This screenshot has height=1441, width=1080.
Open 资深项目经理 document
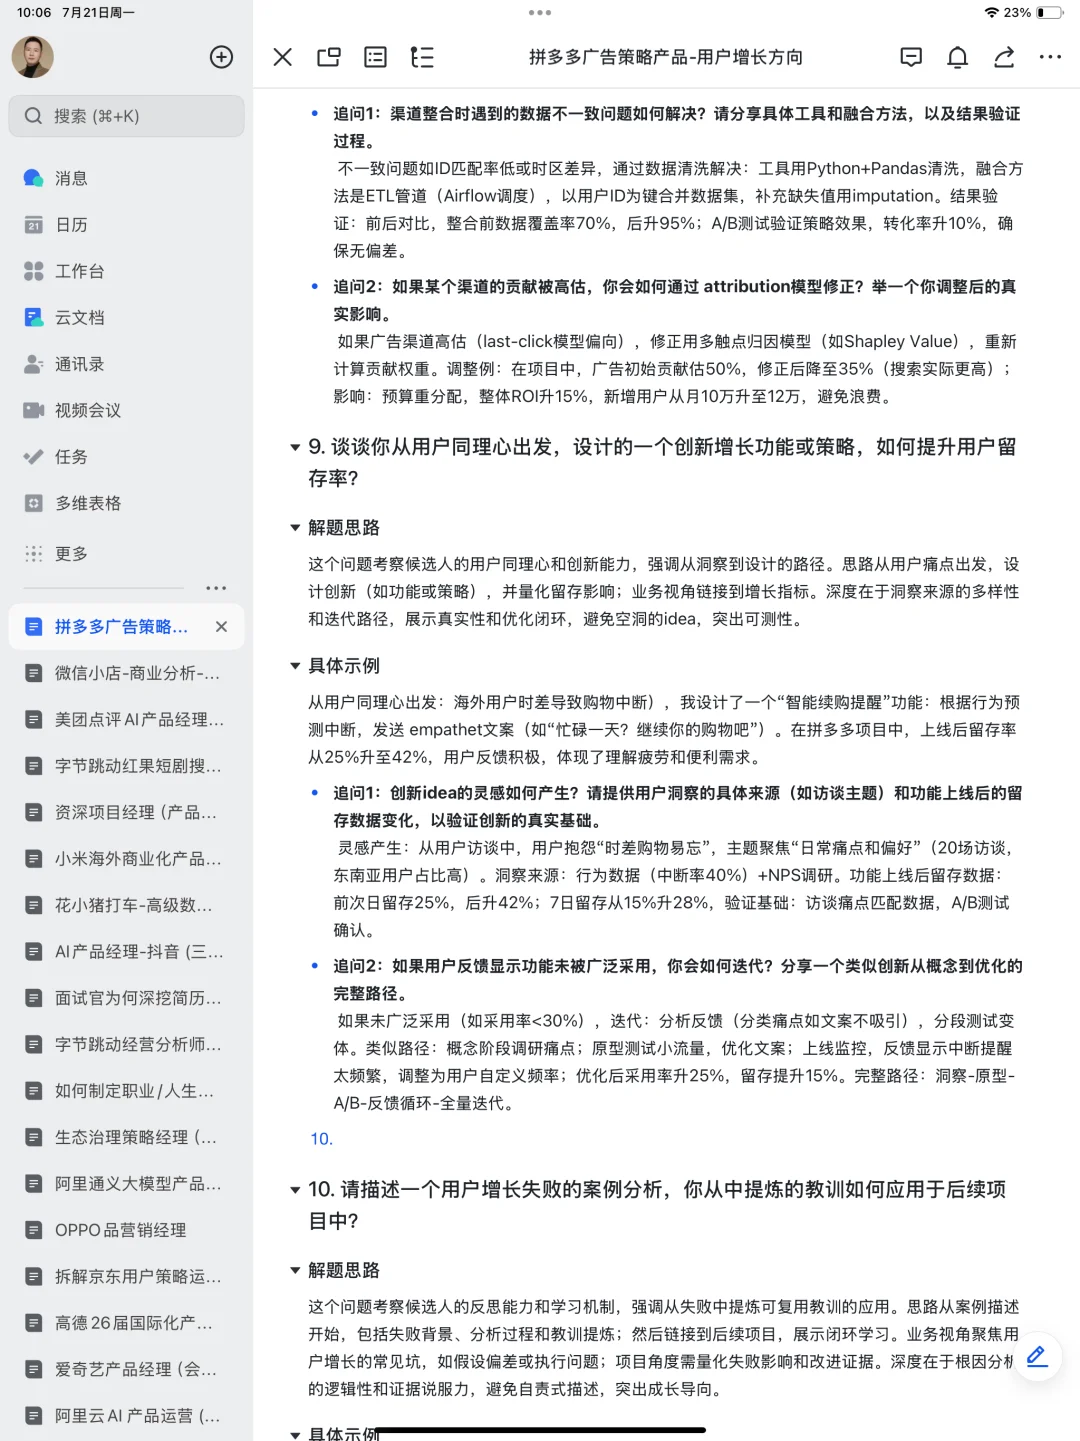[x=126, y=812]
